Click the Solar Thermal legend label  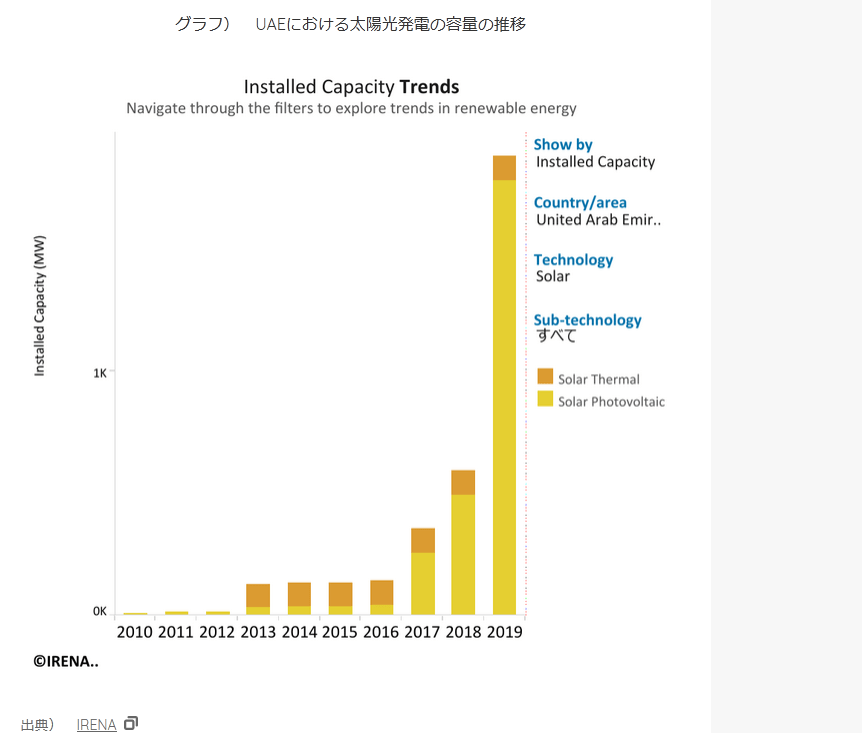pyautogui.click(x=598, y=380)
